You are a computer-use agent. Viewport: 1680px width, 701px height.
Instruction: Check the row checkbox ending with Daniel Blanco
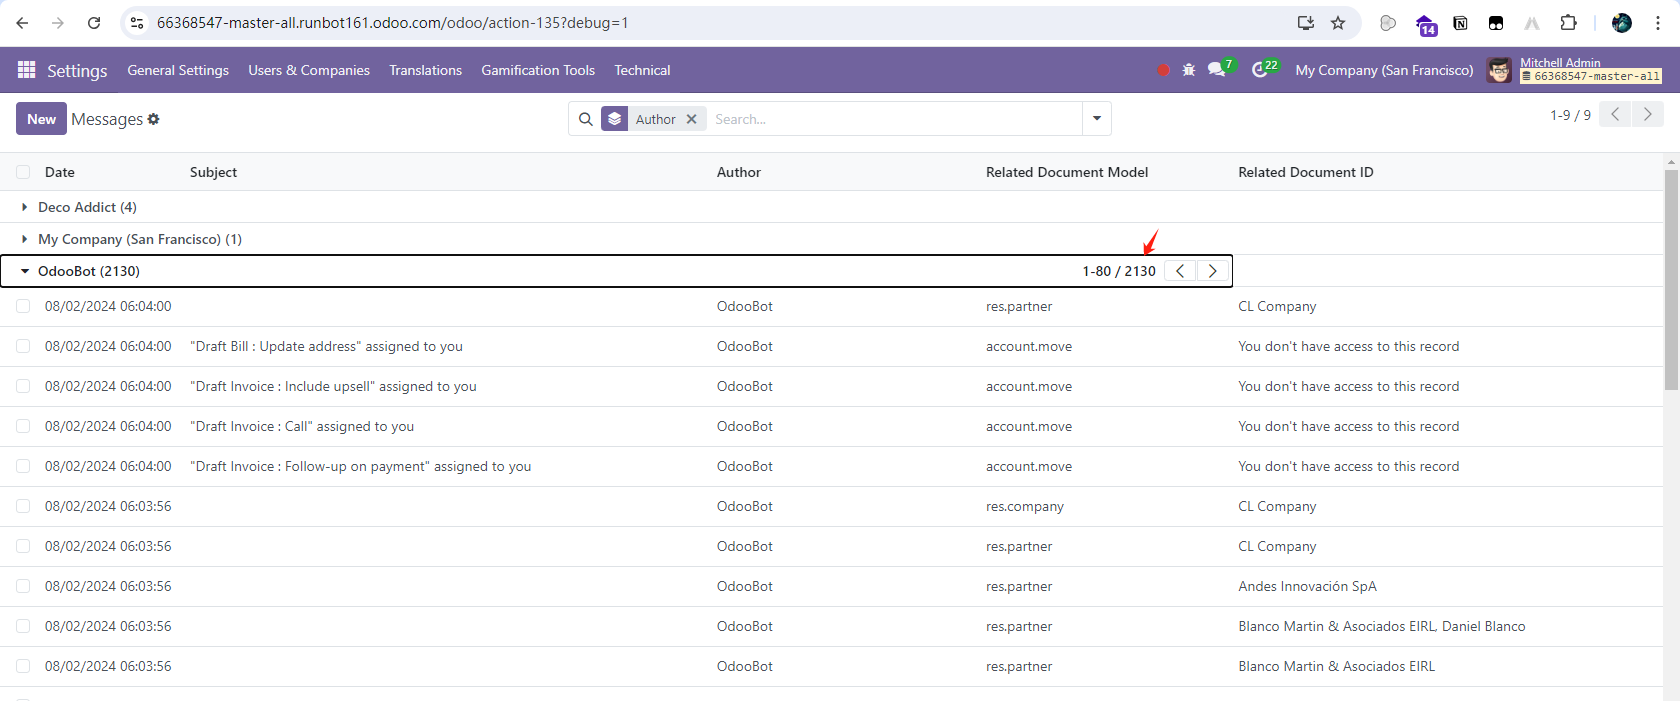pyautogui.click(x=23, y=626)
